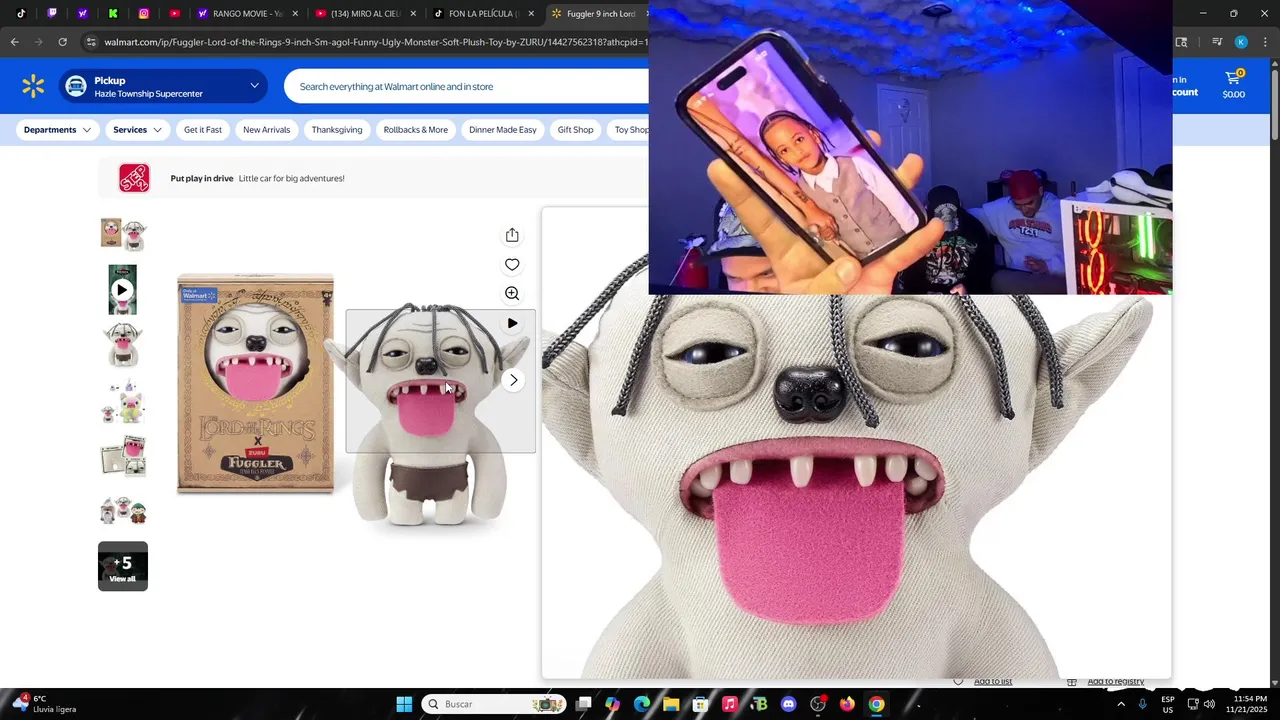The height and width of the screenshot is (720, 1280).
Task: Open File Explorer from the taskbar
Action: [671, 704]
